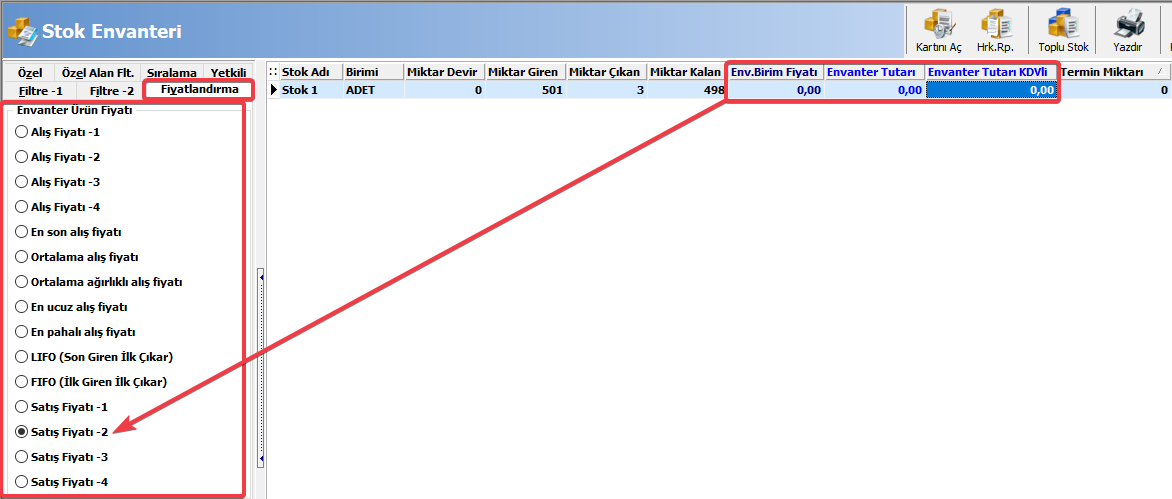This screenshot has height=499, width=1172.
Task: Click Env.Birim Fiyatı column header
Action: tap(775, 72)
